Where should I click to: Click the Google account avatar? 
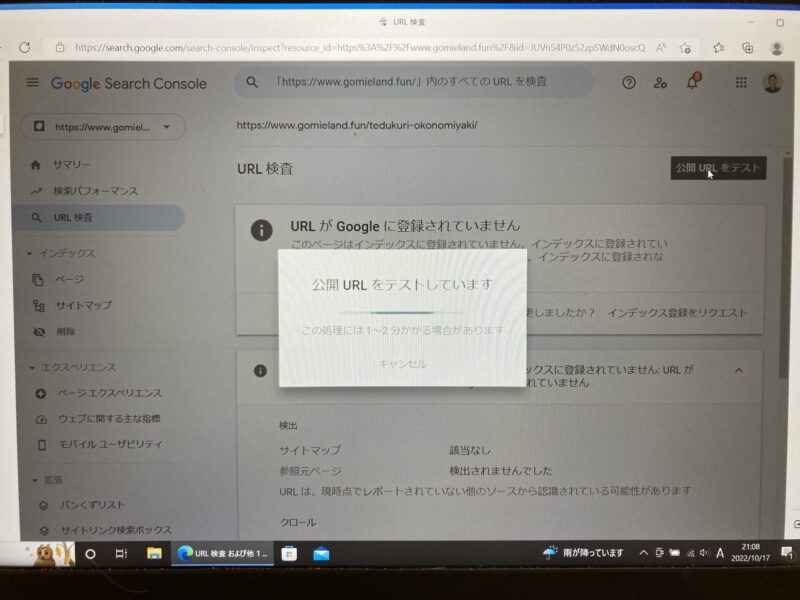[772, 82]
